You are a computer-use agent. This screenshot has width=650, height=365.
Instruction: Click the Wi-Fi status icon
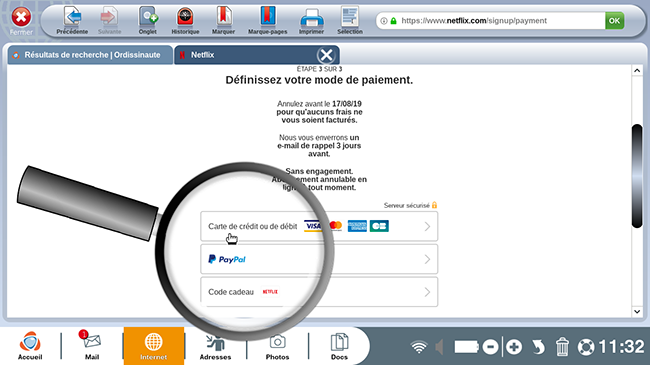tap(419, 347)
